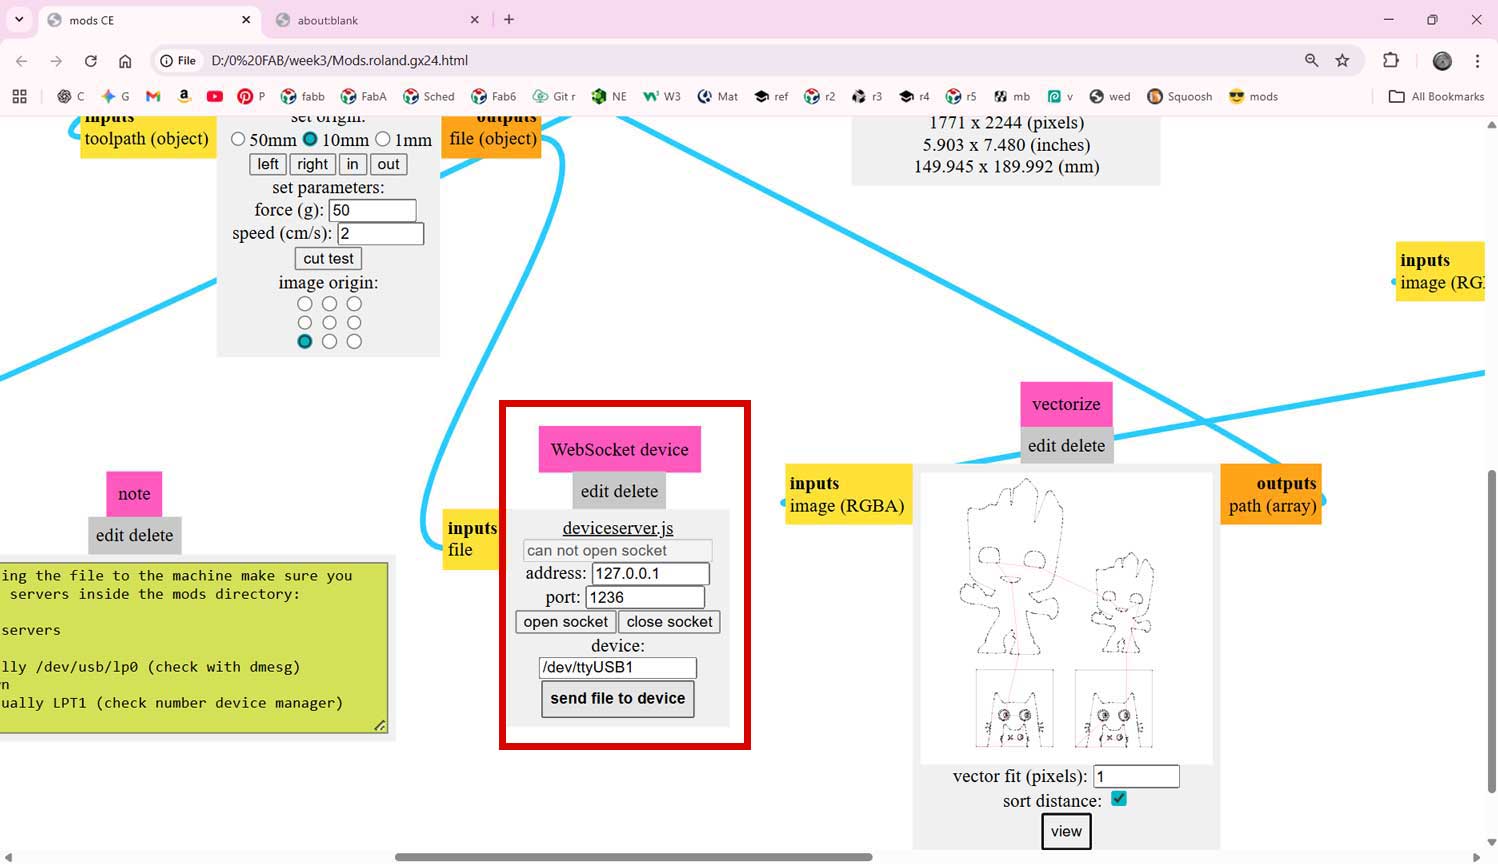
Task: Open the W3 bookmark
Action: point(662,97)
